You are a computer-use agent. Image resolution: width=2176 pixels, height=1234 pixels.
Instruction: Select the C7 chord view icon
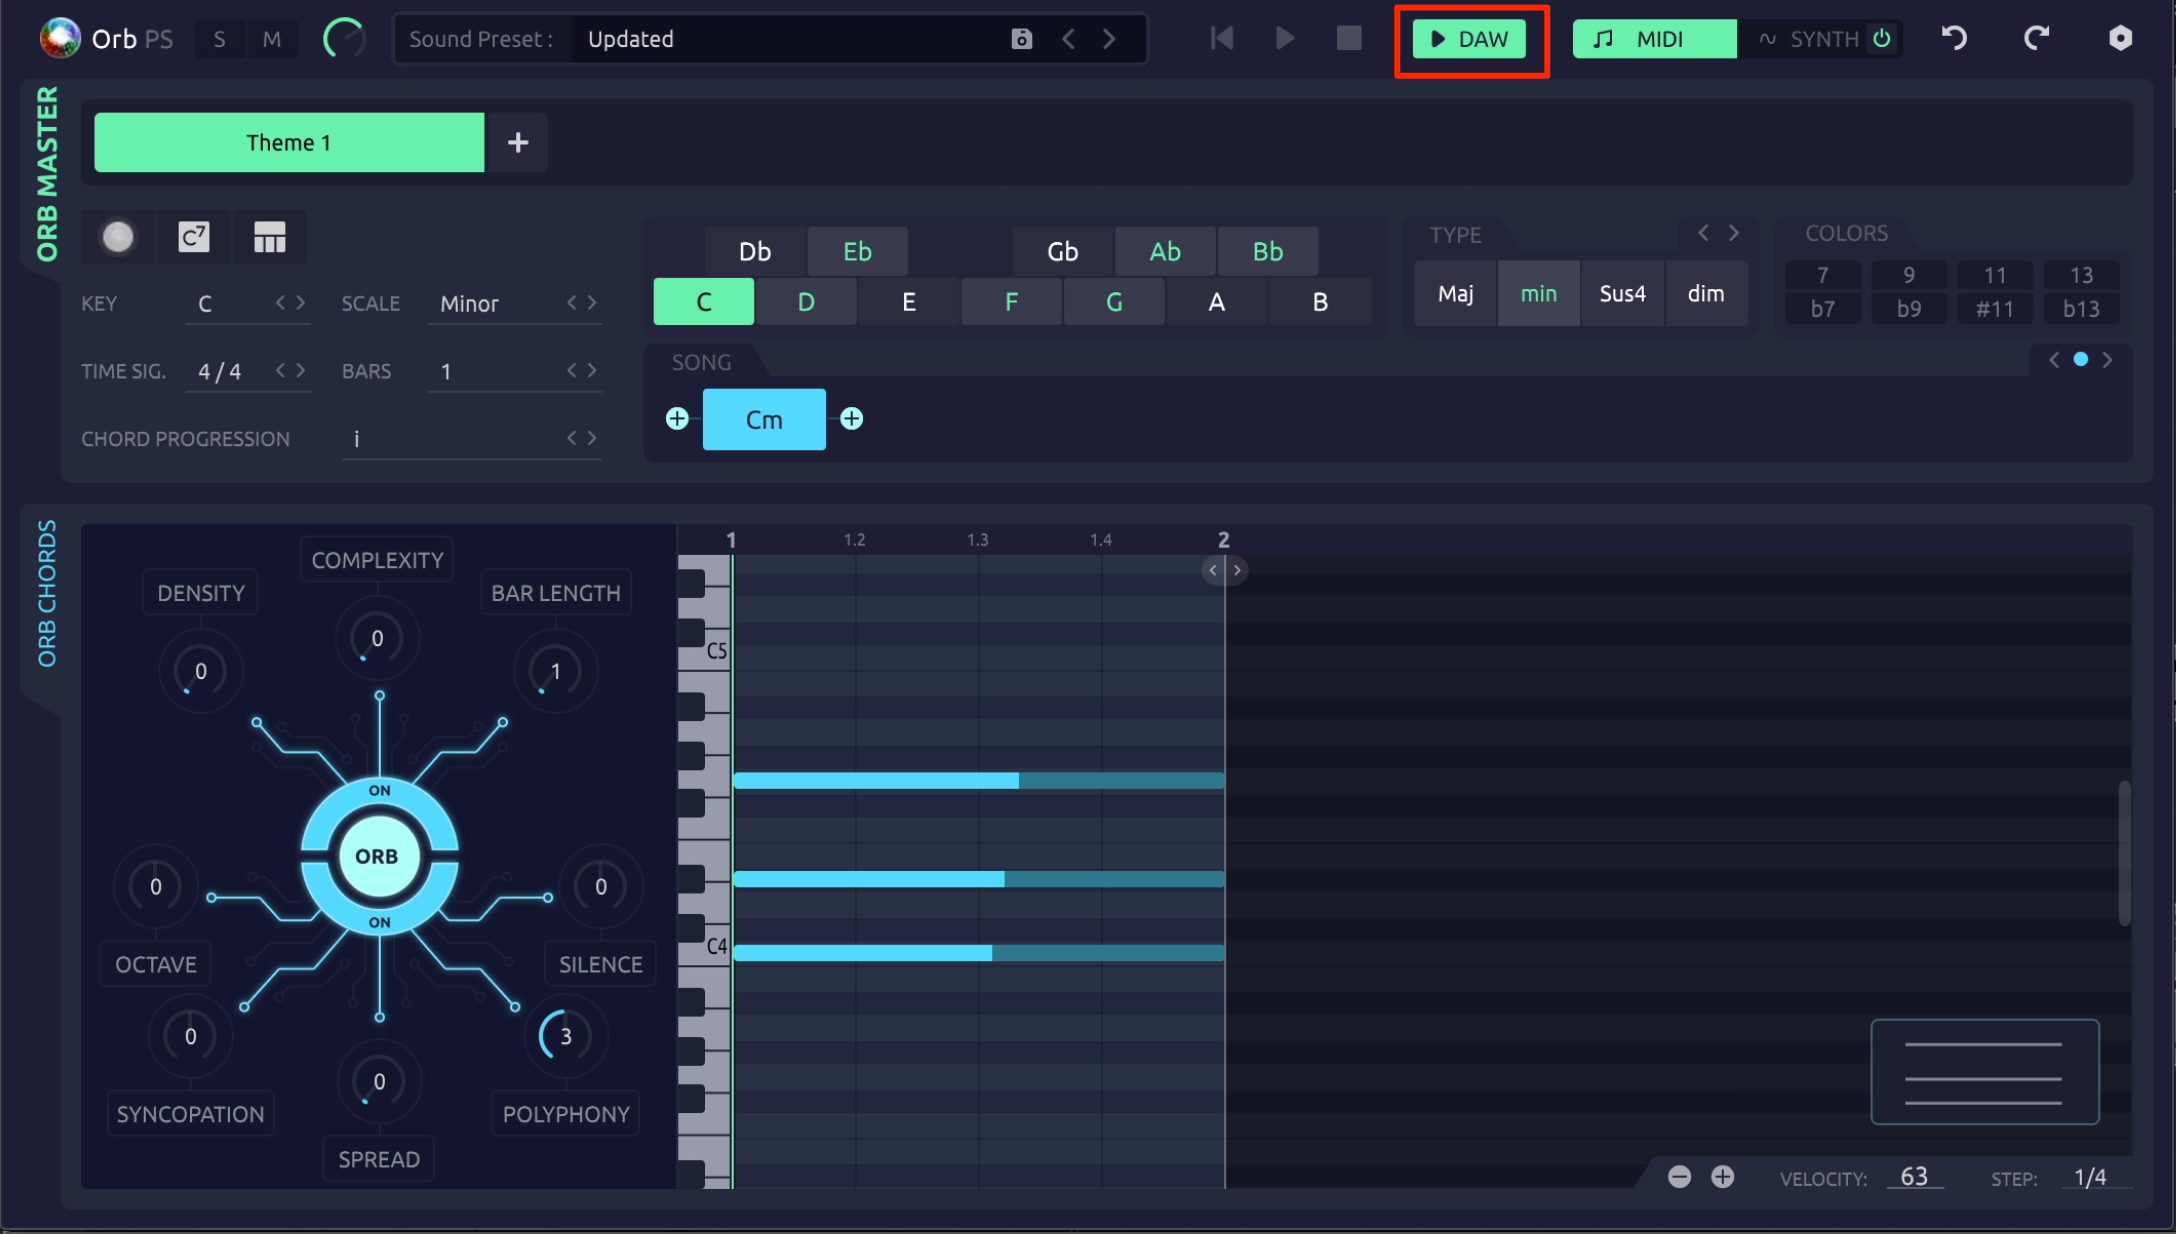click(194, 237)
